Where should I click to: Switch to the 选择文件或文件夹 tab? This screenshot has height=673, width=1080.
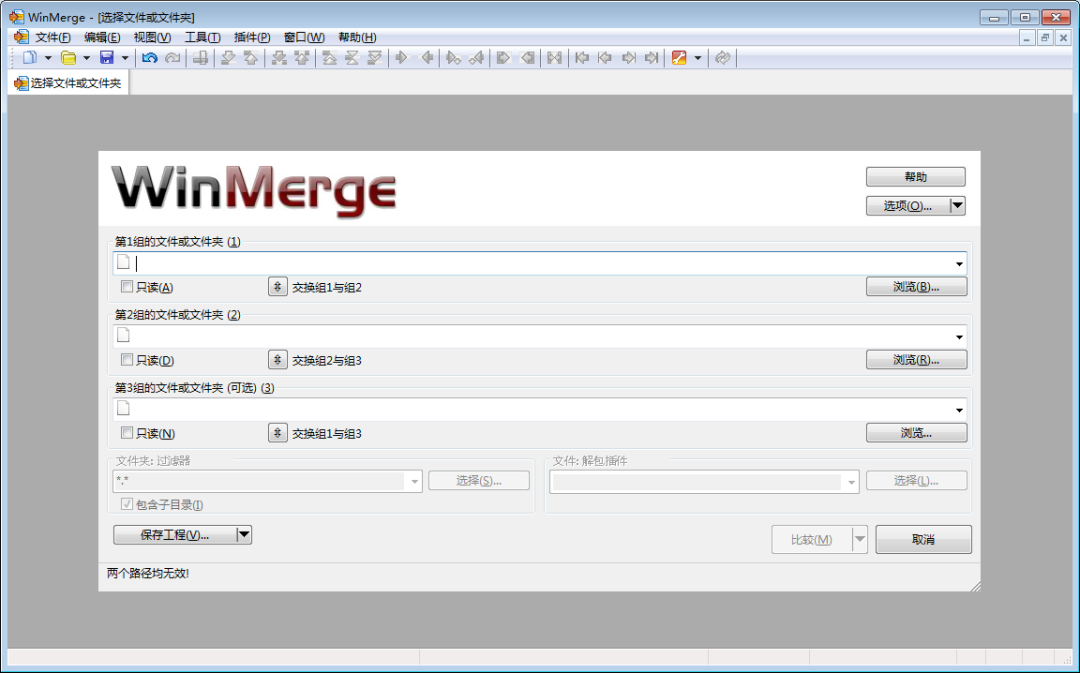click(67, 82)
